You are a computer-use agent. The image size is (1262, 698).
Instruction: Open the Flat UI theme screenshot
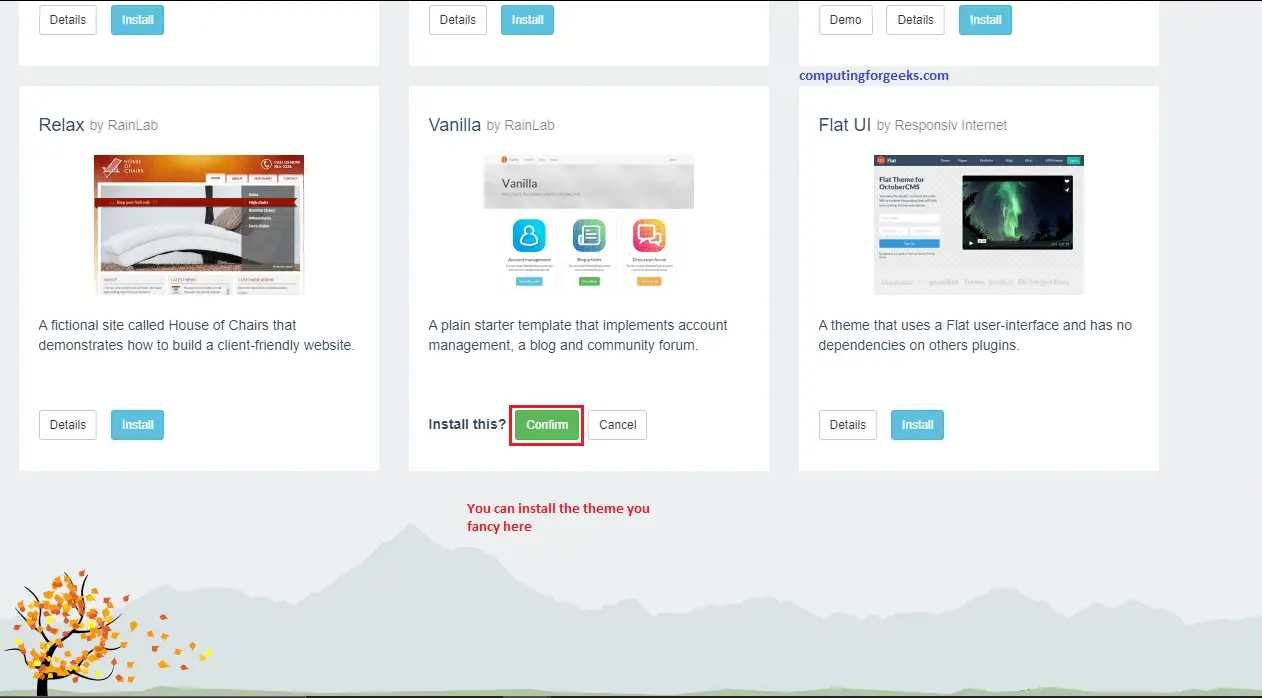[978, 225]
